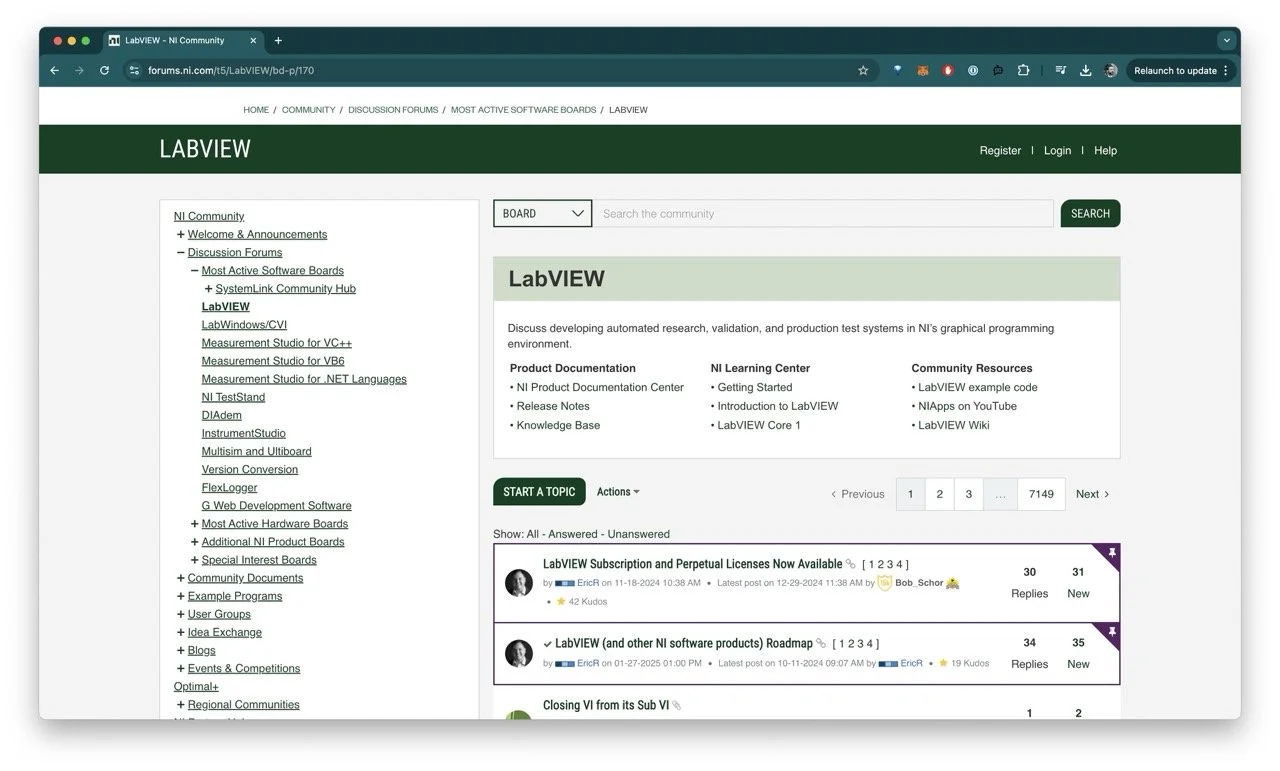
Task: Expand Welcome & Announcements tree node
Action: tap(181, 234)
